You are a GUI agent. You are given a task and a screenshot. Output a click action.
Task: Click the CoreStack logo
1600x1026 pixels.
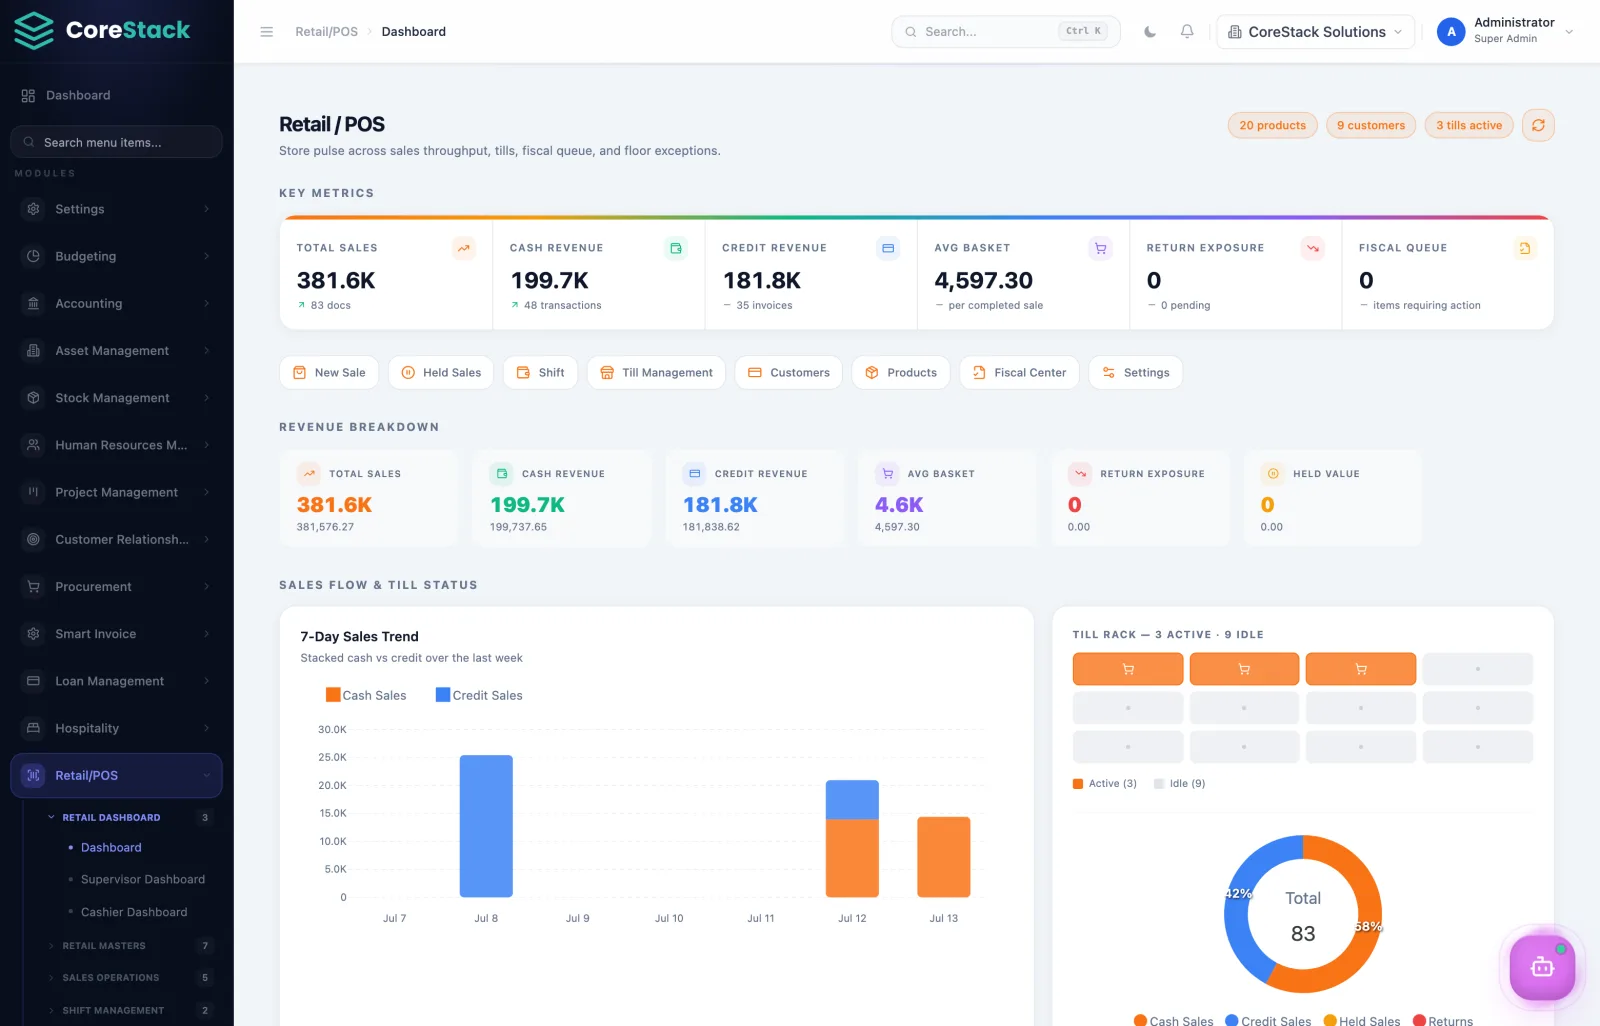pos(102,31)
